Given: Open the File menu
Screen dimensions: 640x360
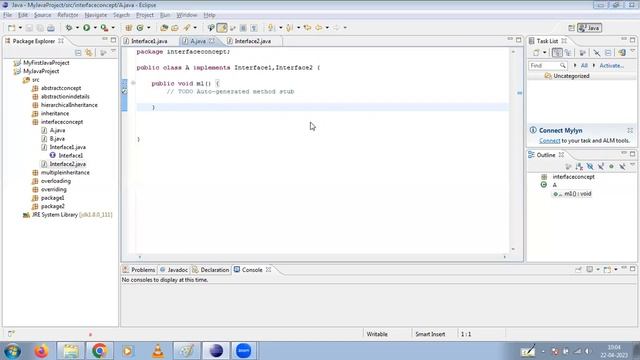Looking at the screenshot, I should pos(7,15).
